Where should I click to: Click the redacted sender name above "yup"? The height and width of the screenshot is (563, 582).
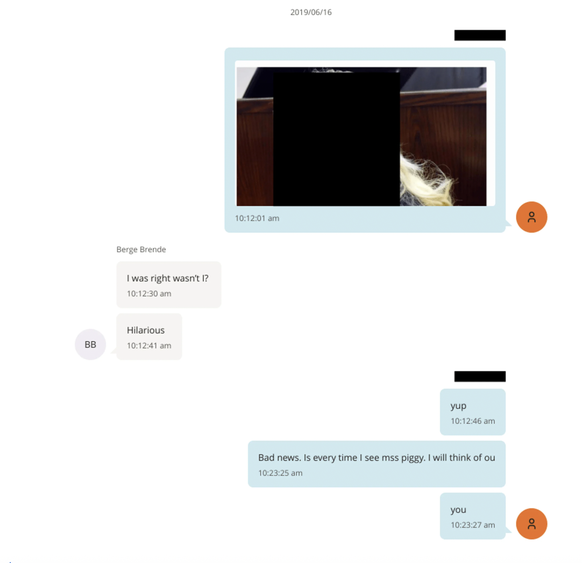point(480,376)
